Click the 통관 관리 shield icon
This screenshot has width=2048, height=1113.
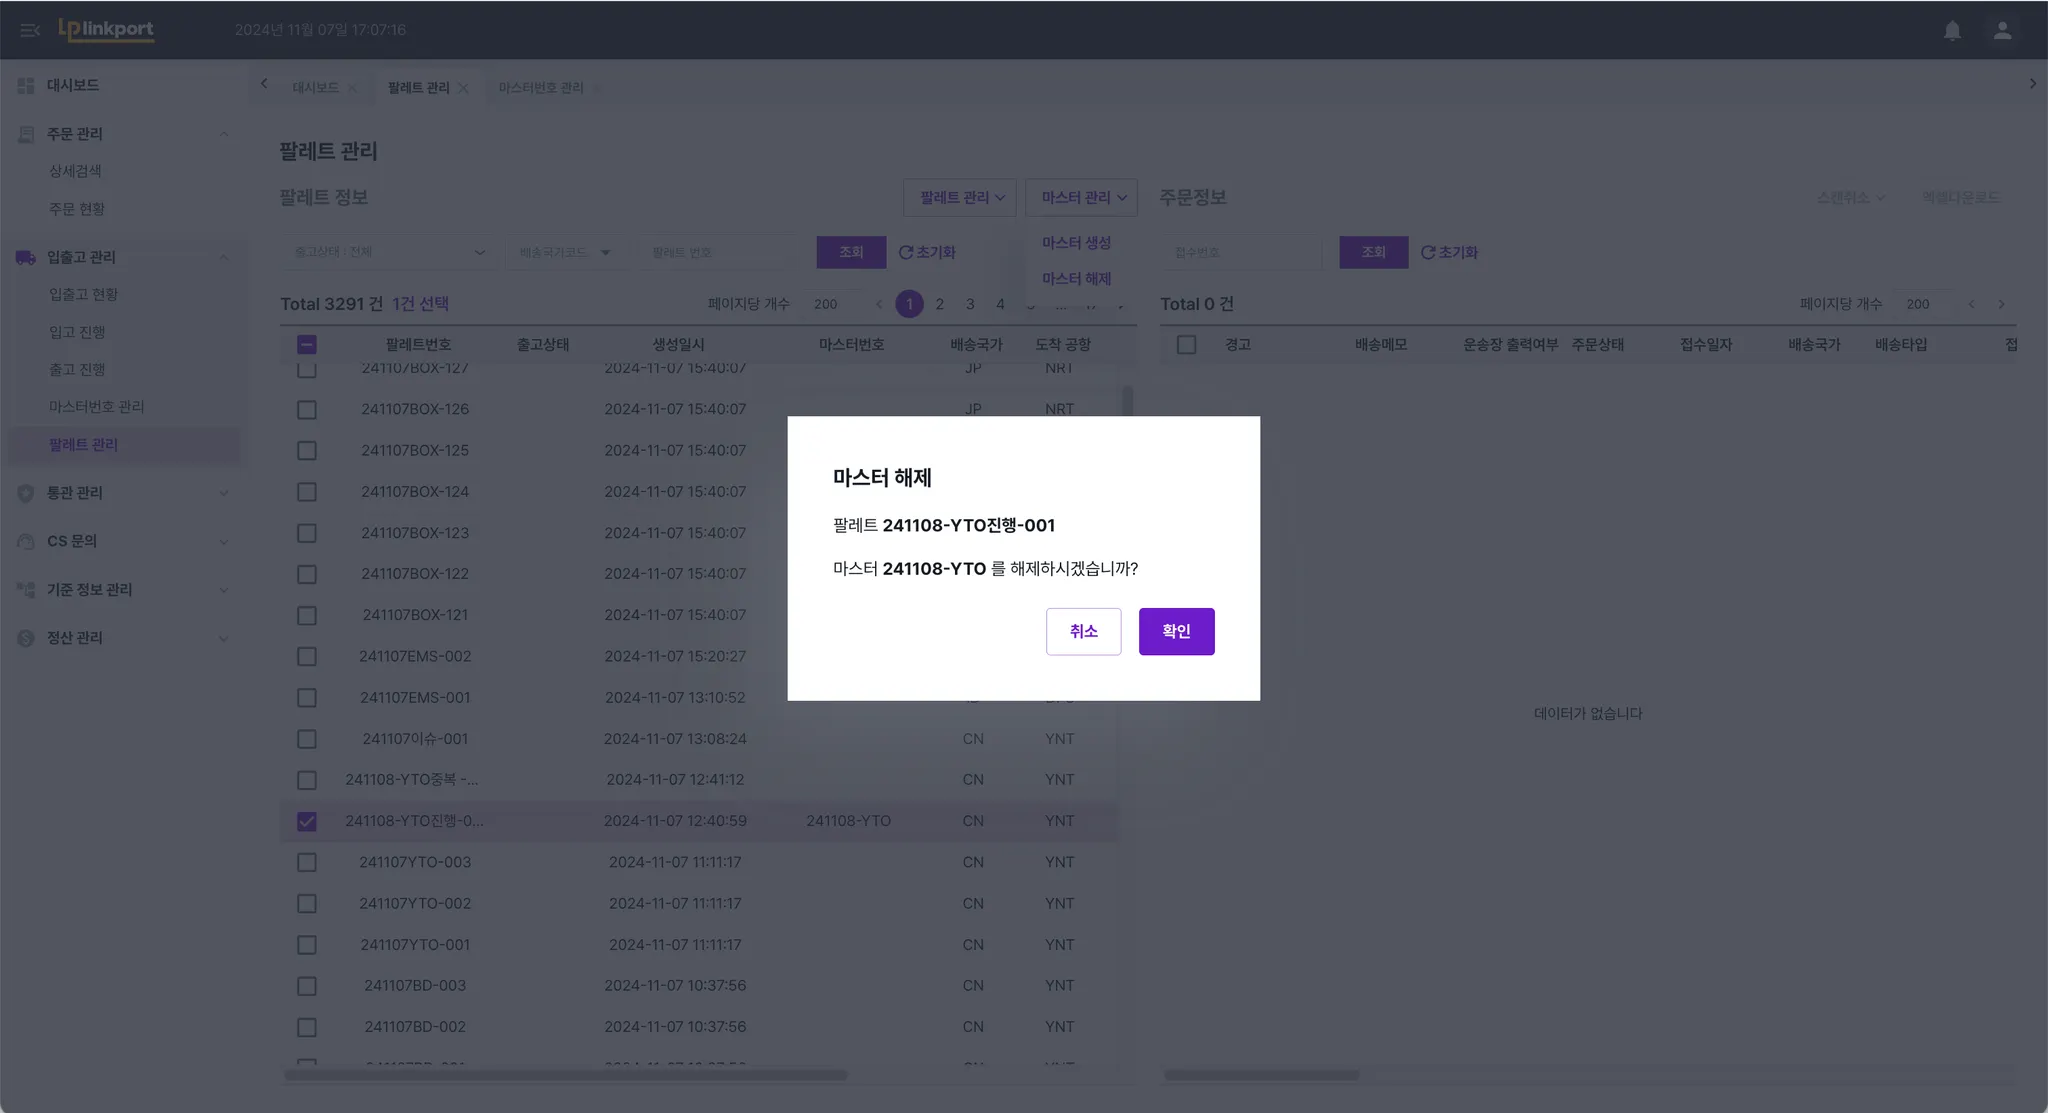[26, 493]
